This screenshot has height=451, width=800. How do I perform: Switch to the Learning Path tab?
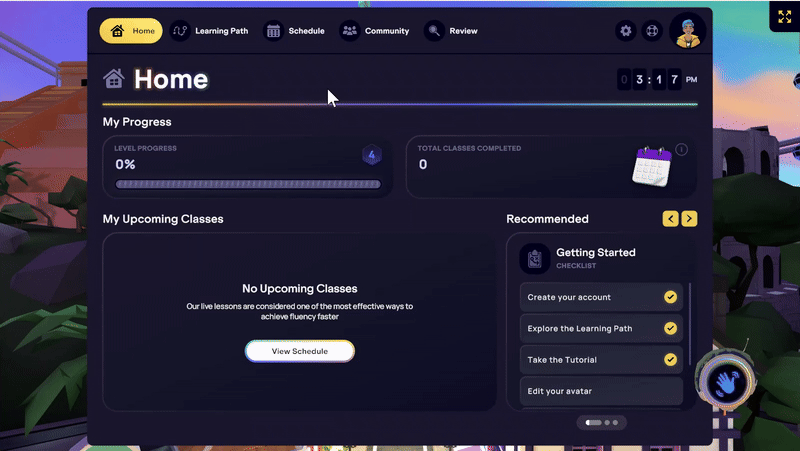pos(210,31)
